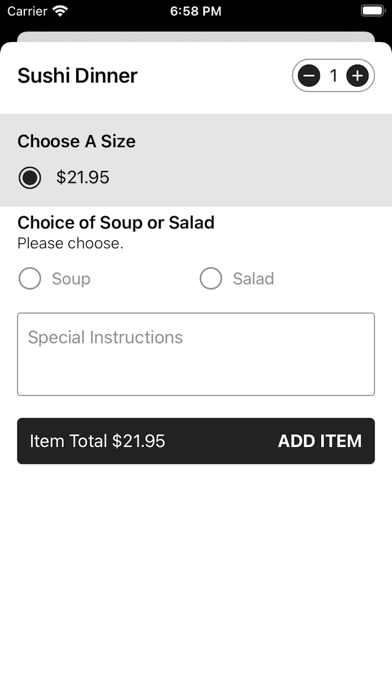The height and width of the screenshot is (696, 392).
Task: Tap the 6:58 PM clock in status bar
Action: point(196,11)
